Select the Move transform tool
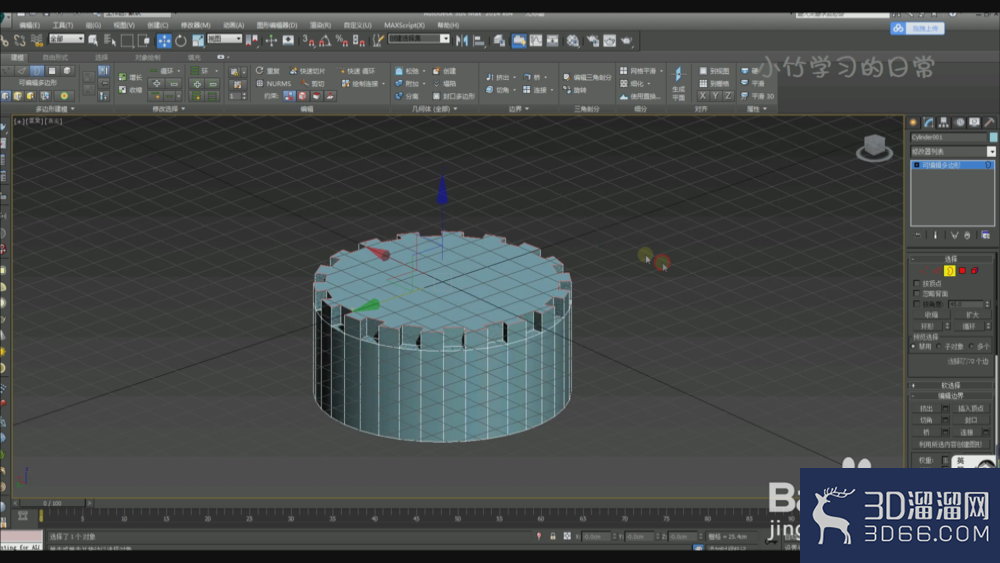 (x=164, y=41)
